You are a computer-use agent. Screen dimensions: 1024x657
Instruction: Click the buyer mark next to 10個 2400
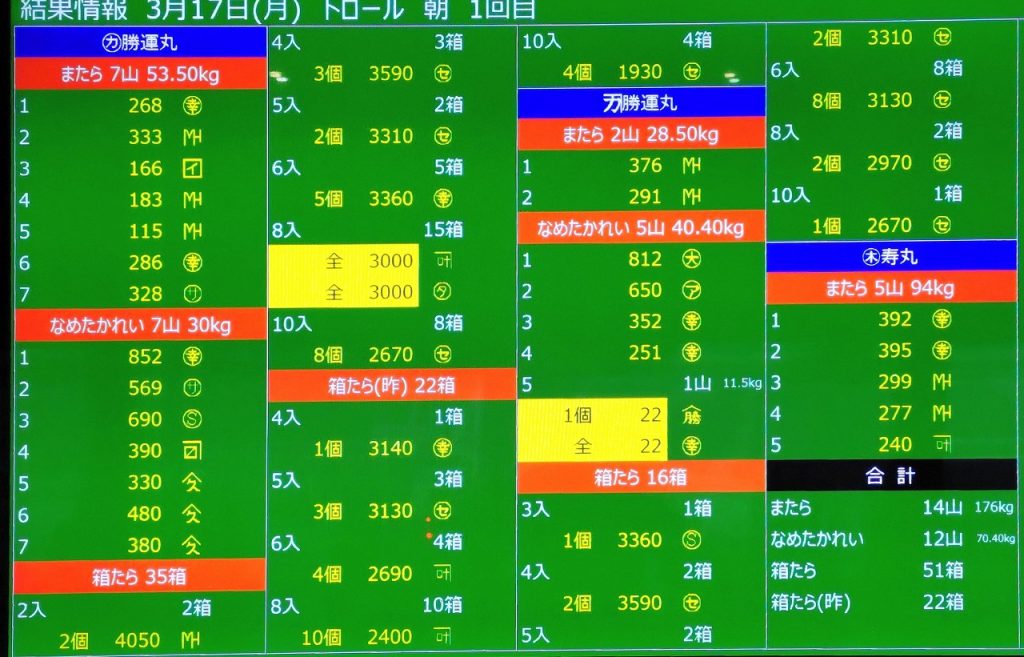tap(443, 637)
